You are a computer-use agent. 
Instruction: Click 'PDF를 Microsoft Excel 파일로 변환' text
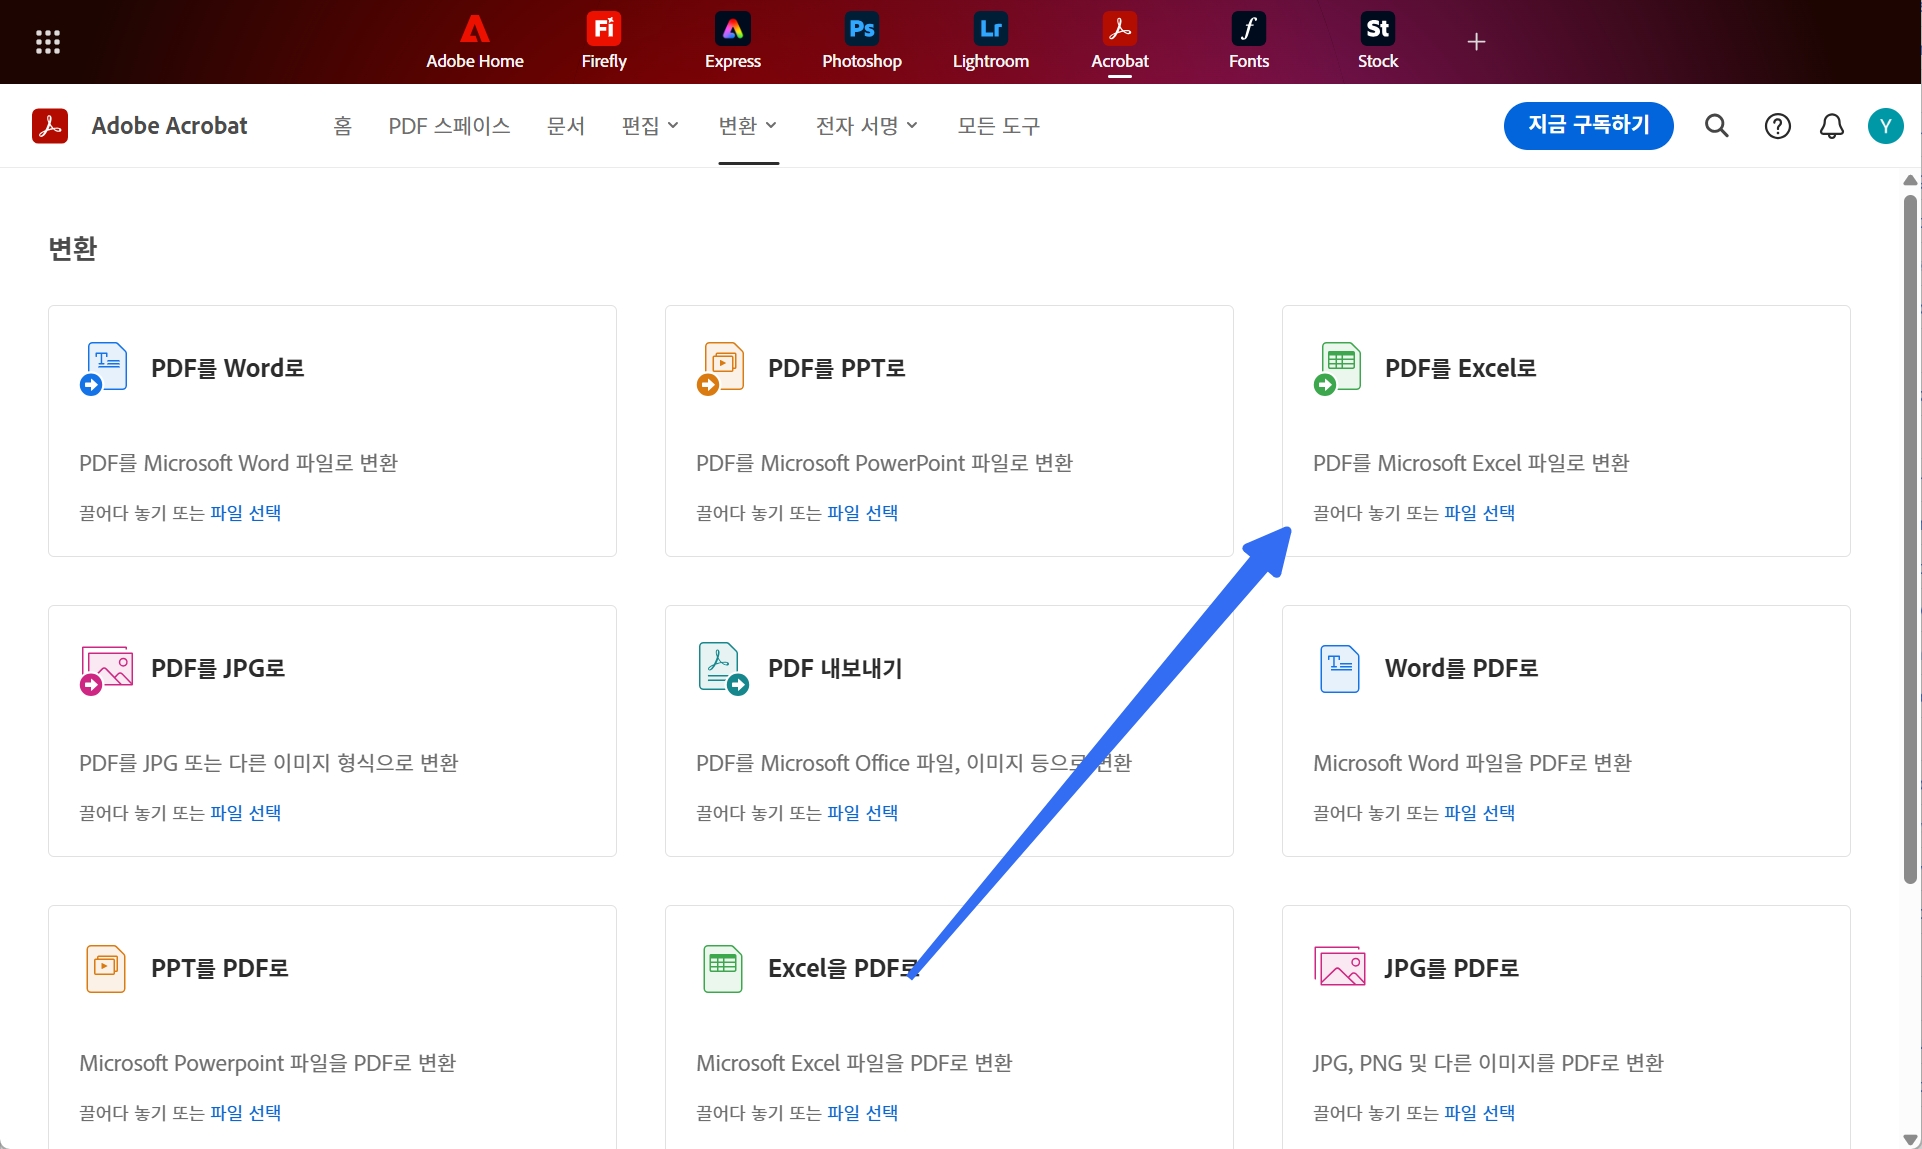click(1472, 463)
